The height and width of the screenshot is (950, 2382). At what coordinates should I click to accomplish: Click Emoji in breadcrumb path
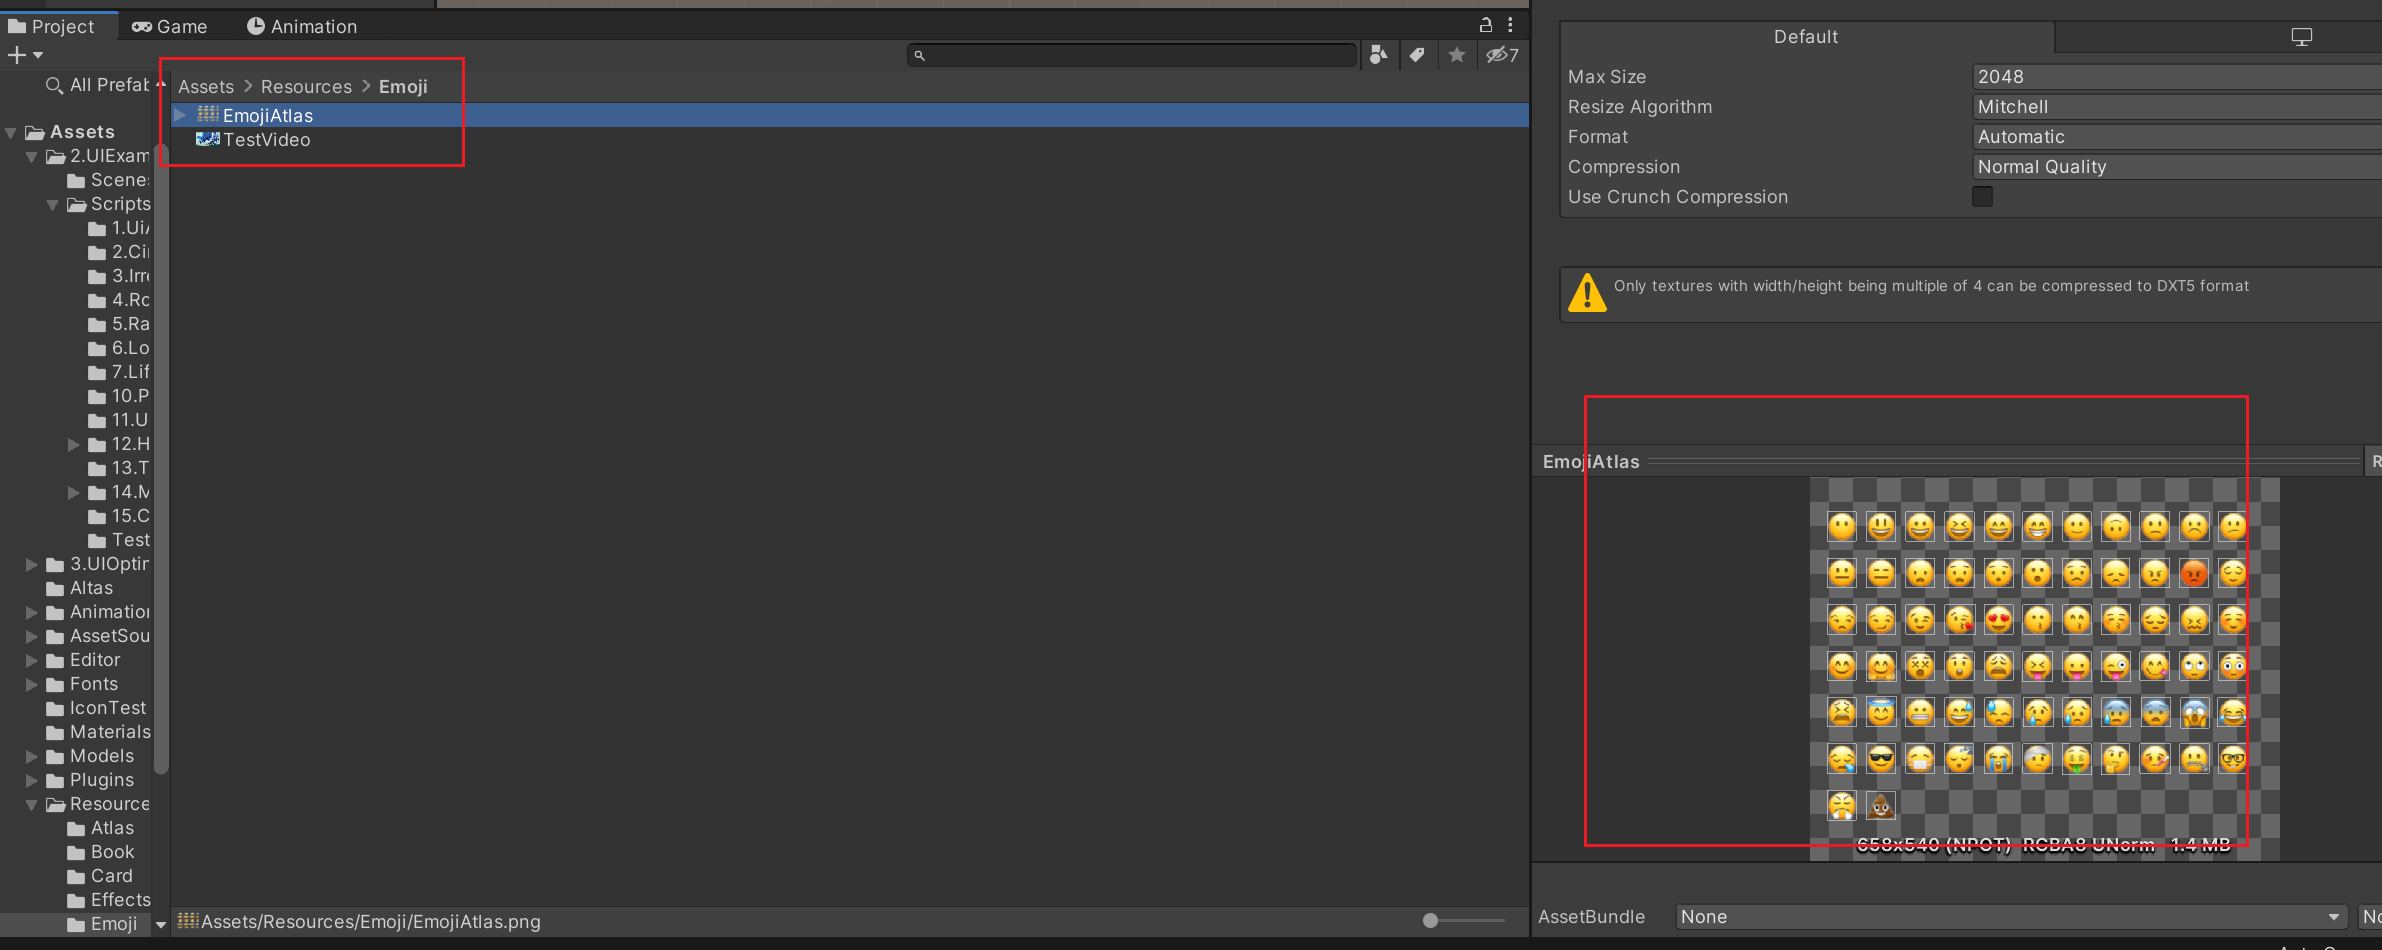[403, 87]
